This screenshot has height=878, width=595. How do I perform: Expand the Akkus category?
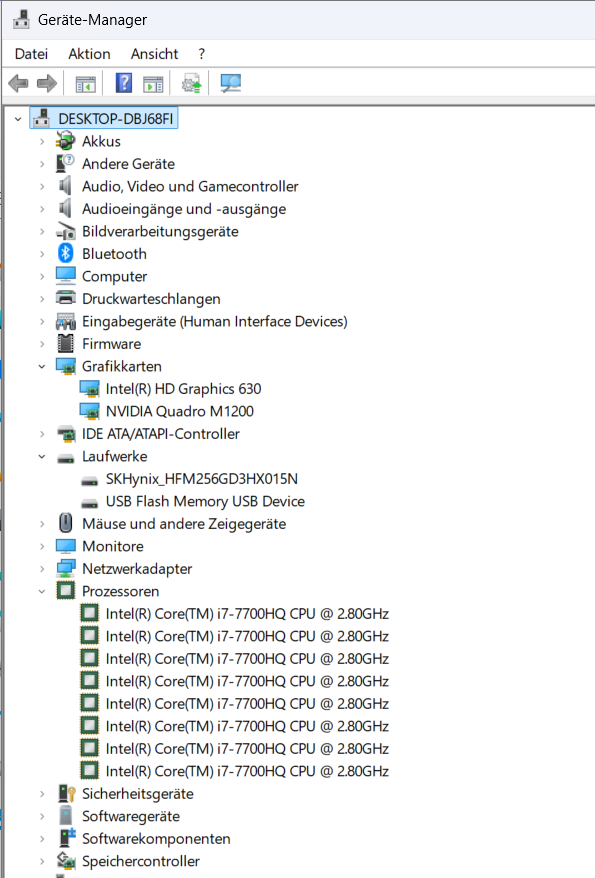(x=42, y=141)
